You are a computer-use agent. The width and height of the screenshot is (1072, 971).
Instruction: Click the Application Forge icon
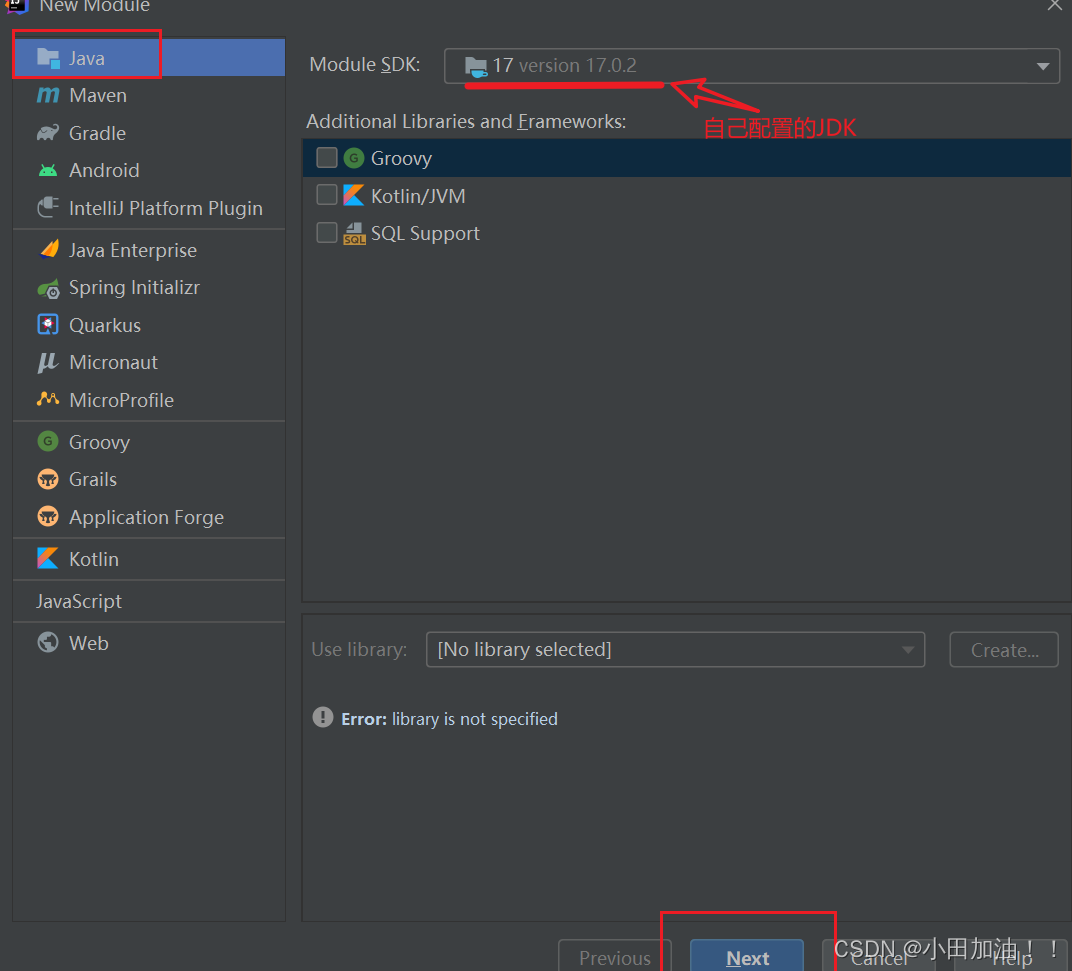pos(48,516)
